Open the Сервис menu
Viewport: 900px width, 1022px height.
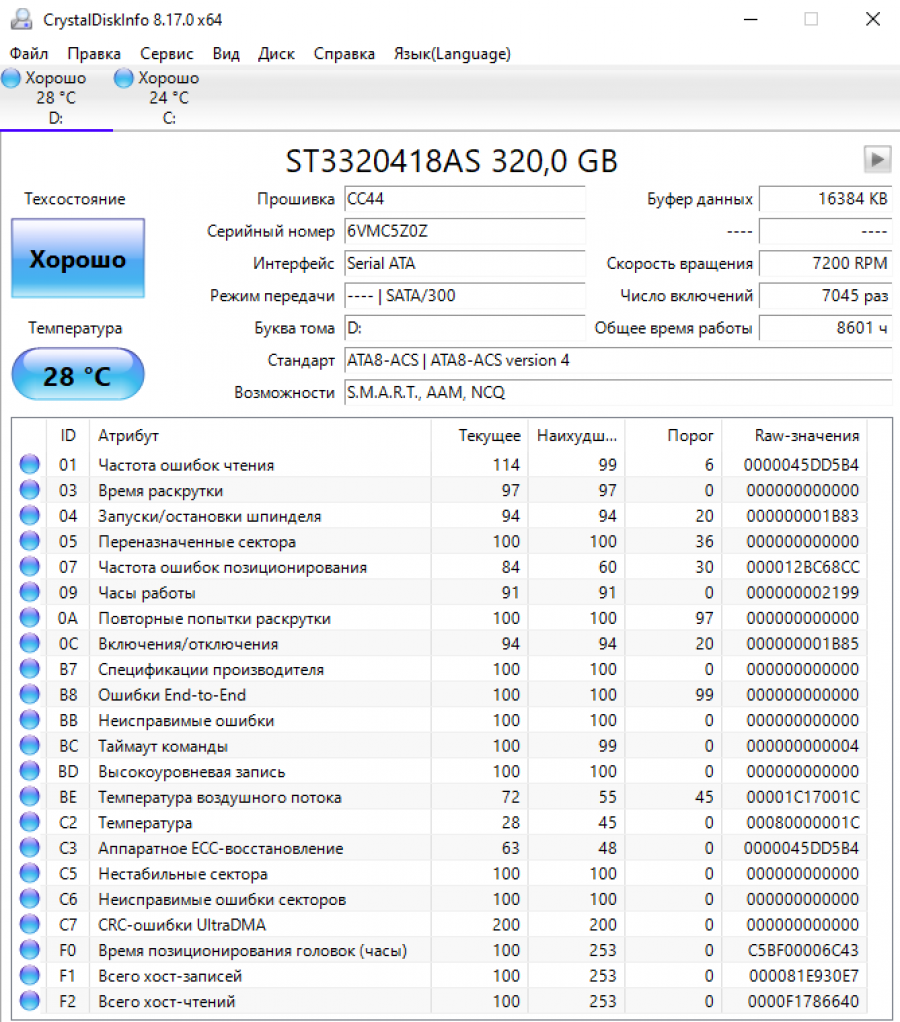pos(167,54)
